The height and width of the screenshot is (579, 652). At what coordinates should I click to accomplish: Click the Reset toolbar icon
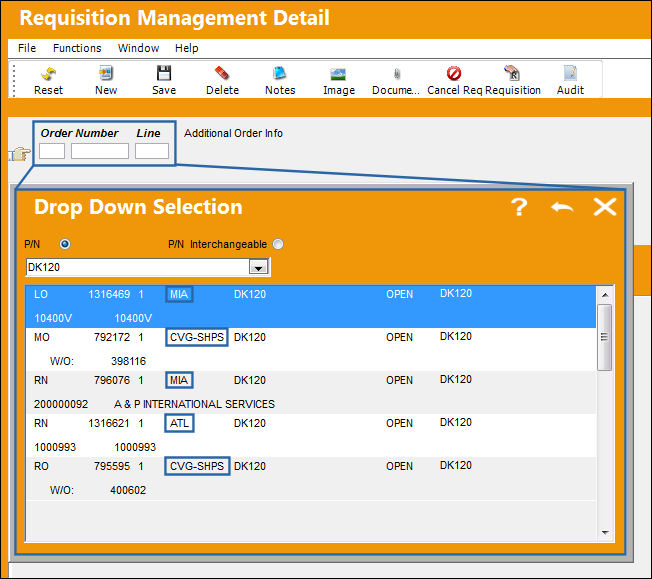tap(48, 81)
